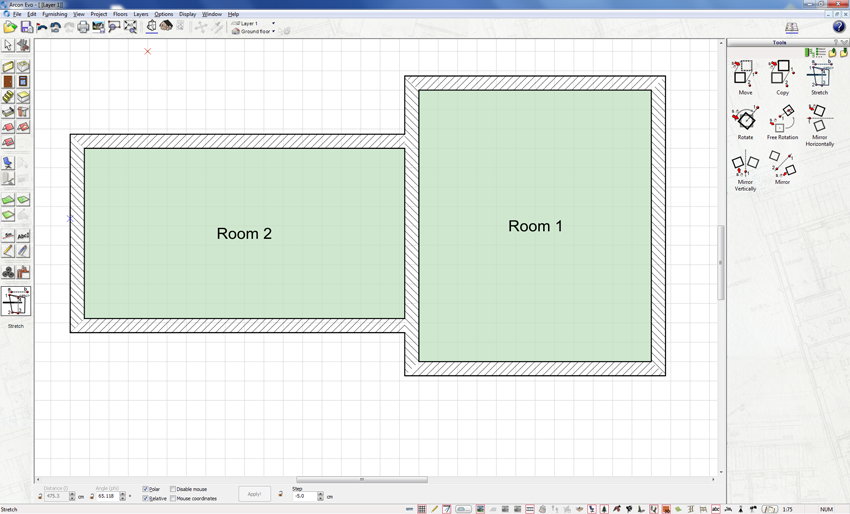The height and width of the screenshot is (514, 850).
Task: Toggle tree visibility icon in status bar
Action: click(604, 509)
